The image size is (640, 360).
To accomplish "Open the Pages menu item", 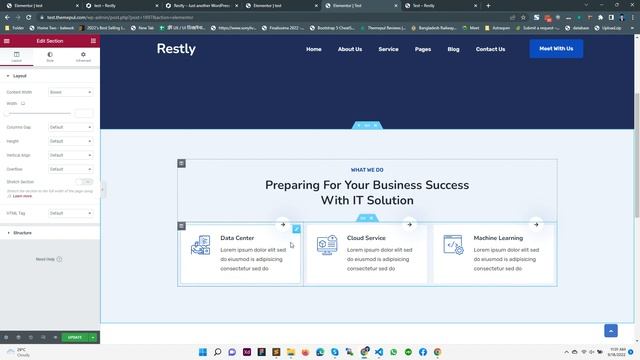I will pos(423,49).
